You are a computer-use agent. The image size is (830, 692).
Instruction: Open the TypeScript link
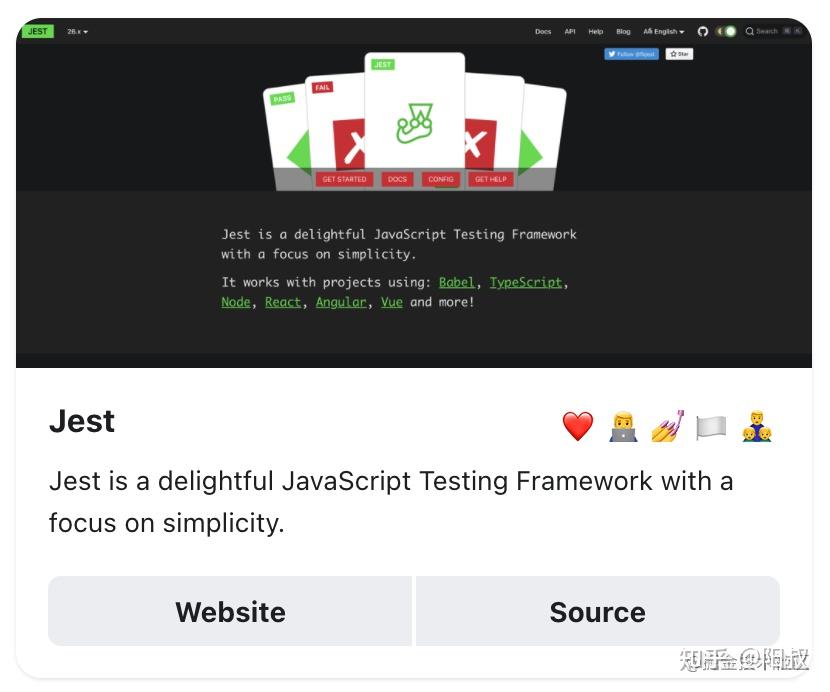525,283
